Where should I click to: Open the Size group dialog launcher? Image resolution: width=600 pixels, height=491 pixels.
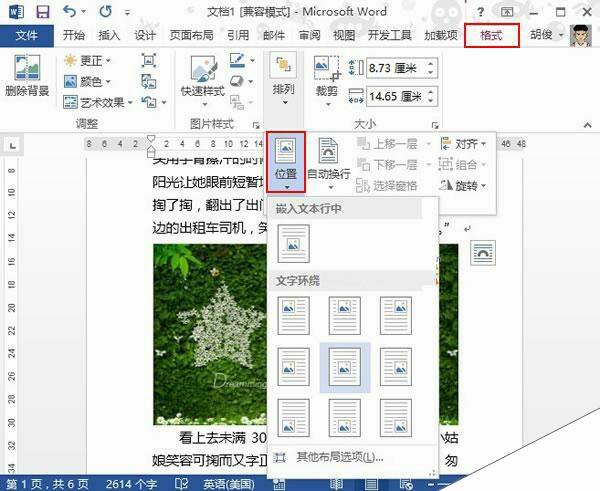point(435,125)
